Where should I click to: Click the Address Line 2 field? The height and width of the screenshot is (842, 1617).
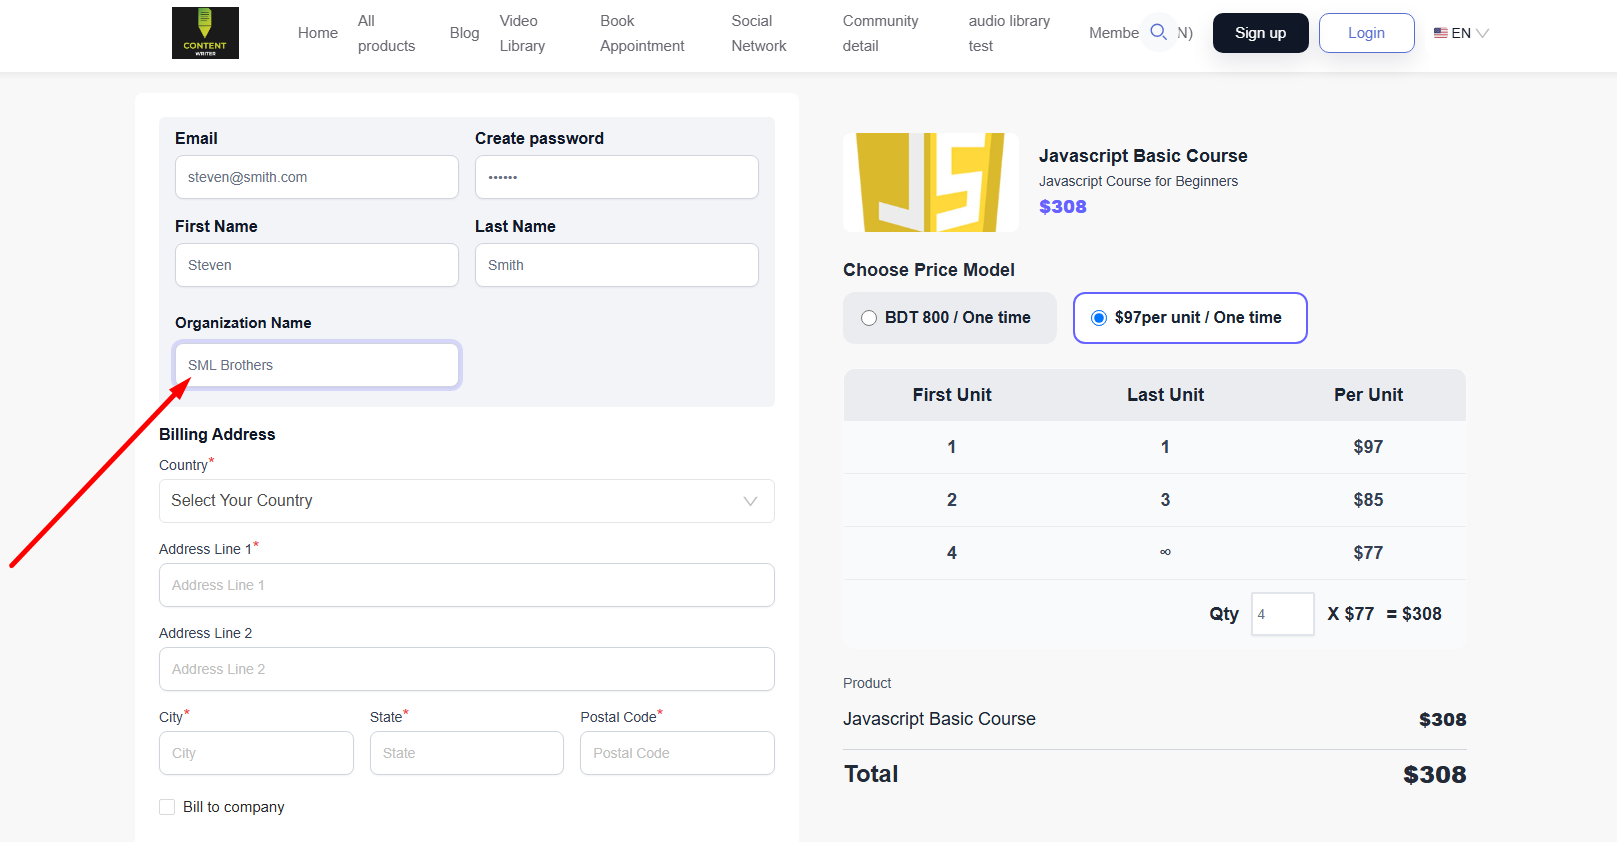pos(467,669)
